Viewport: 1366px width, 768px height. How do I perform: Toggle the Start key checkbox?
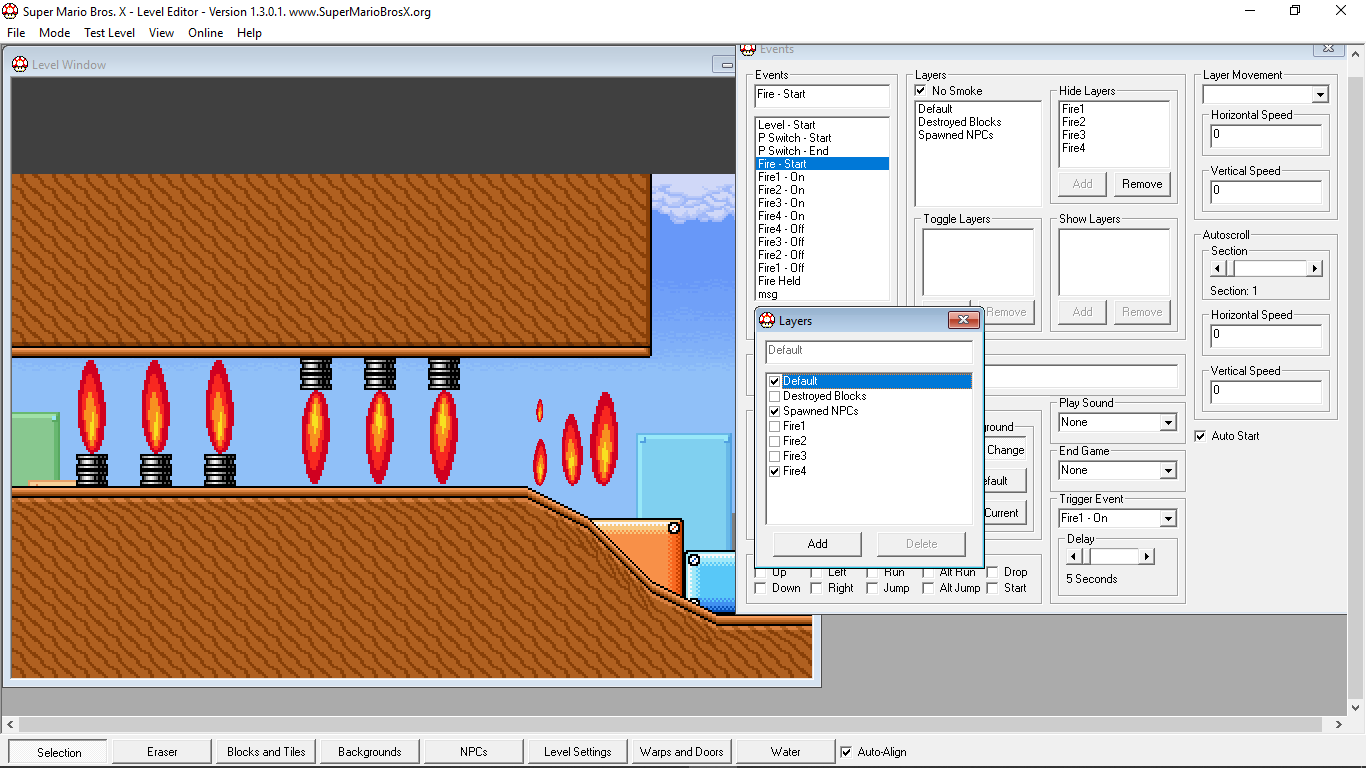(993, 588)
